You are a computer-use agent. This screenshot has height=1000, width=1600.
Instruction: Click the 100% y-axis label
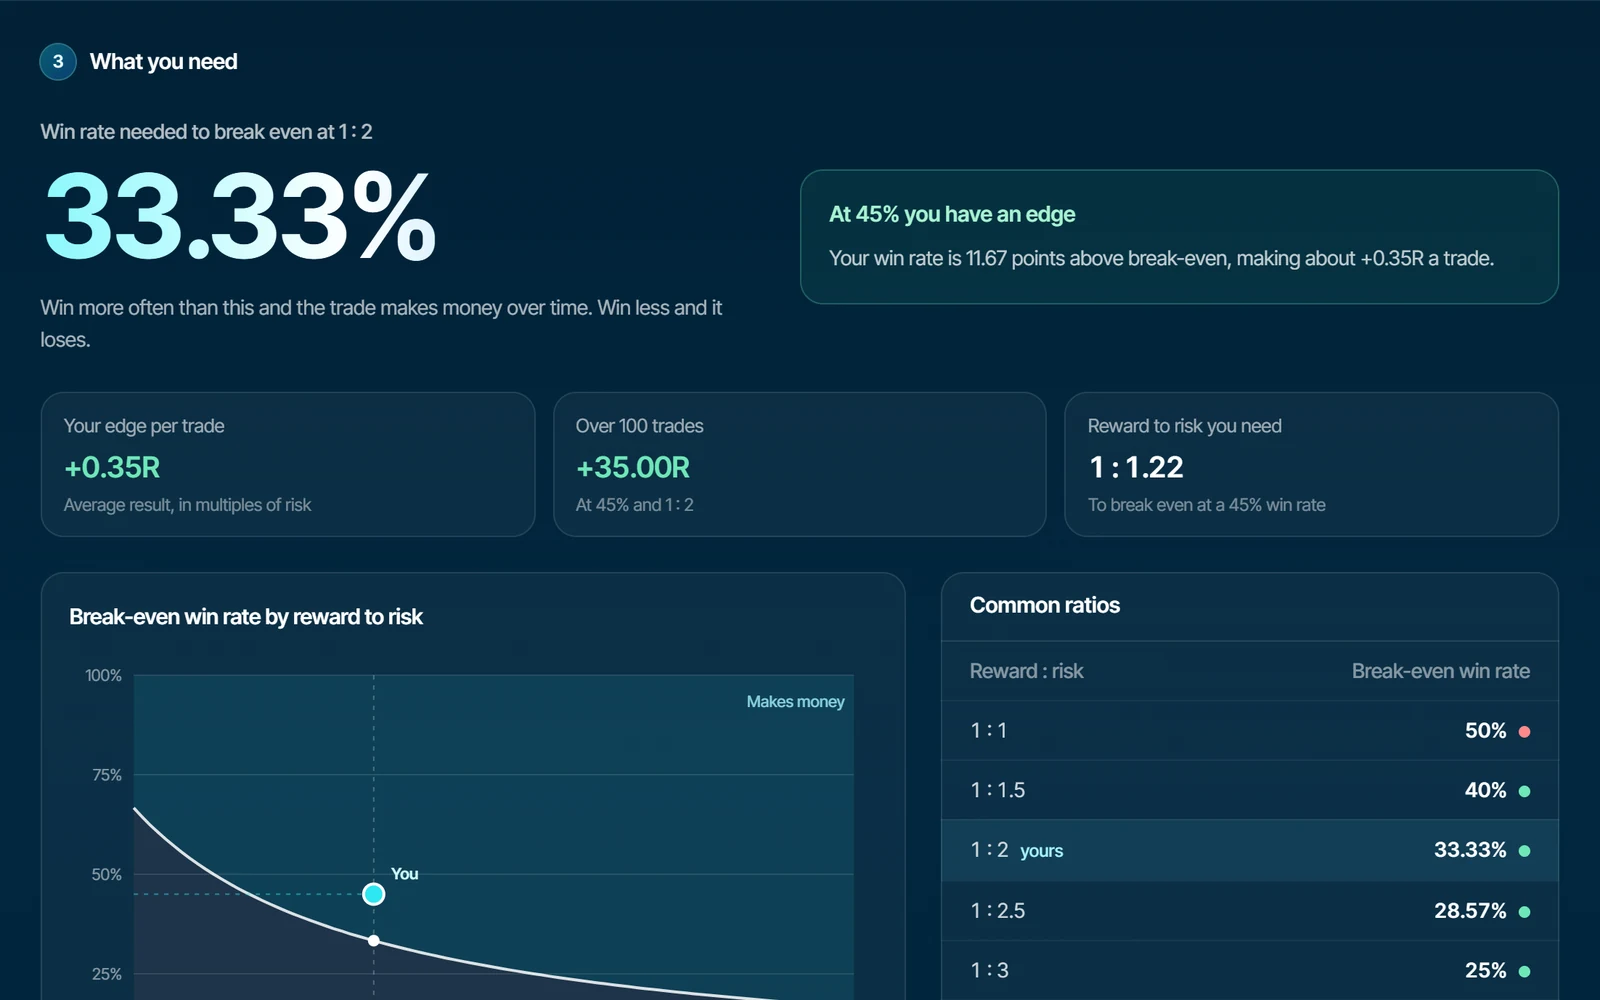(x=104, y=676)
